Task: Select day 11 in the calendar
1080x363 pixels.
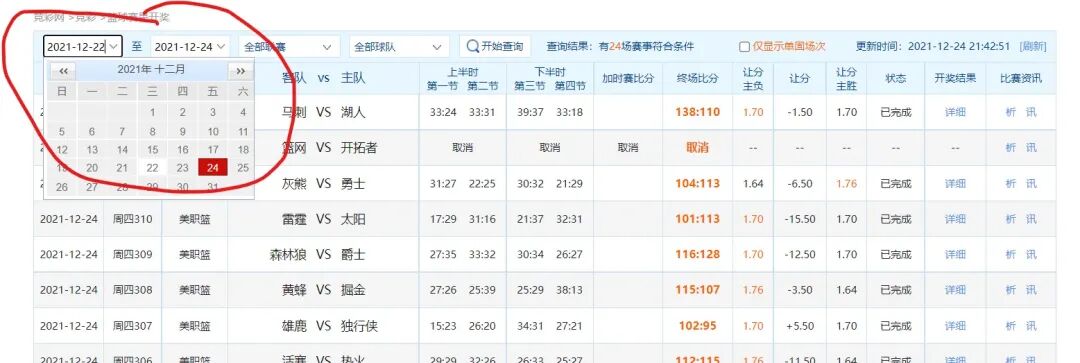Action: pyautogui.click(x=243, y=131)
